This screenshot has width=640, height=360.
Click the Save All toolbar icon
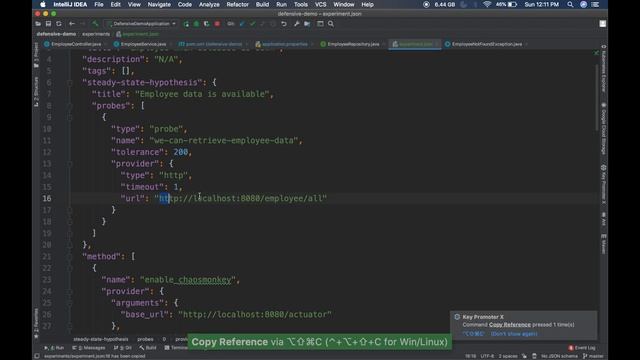[48, 24]
